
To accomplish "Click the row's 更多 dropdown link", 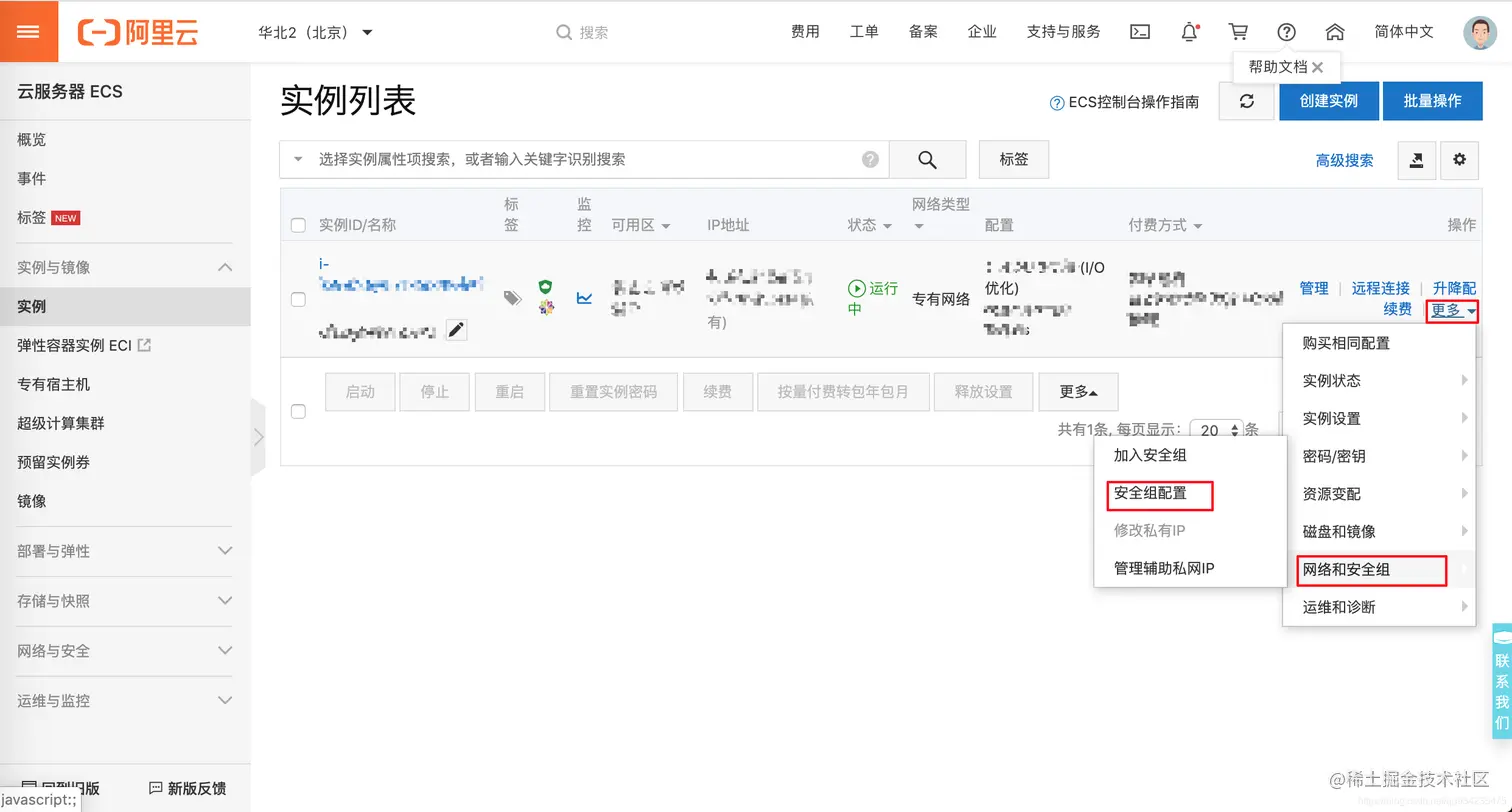I will point(1453,310).
